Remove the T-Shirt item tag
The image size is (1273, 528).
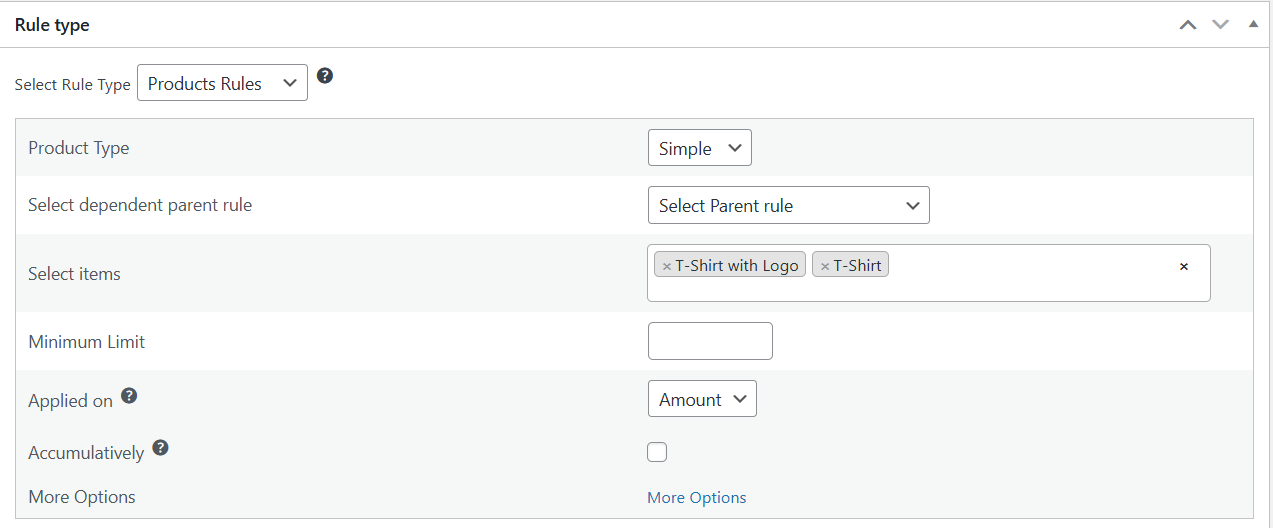click(825, 266)
